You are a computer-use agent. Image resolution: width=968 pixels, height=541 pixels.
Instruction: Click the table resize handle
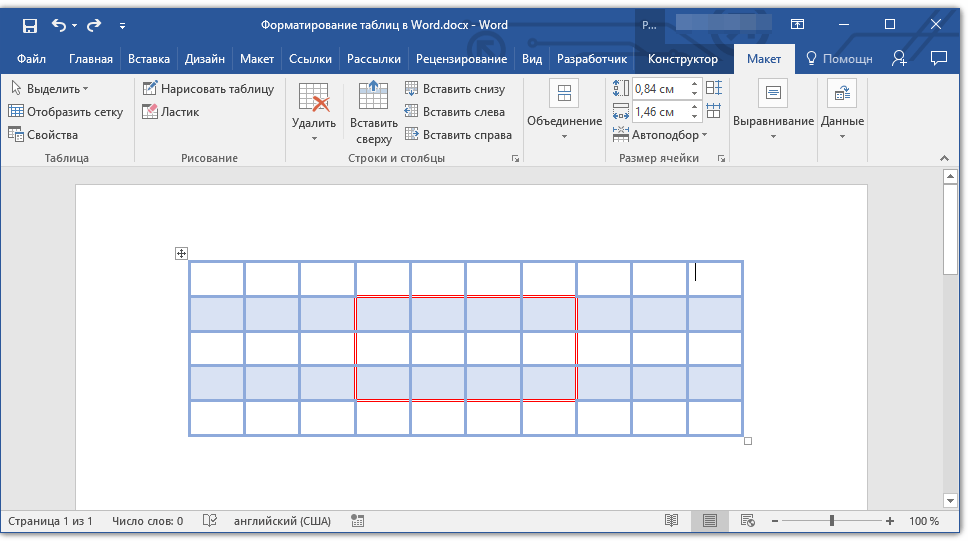(x=748, y=441)
